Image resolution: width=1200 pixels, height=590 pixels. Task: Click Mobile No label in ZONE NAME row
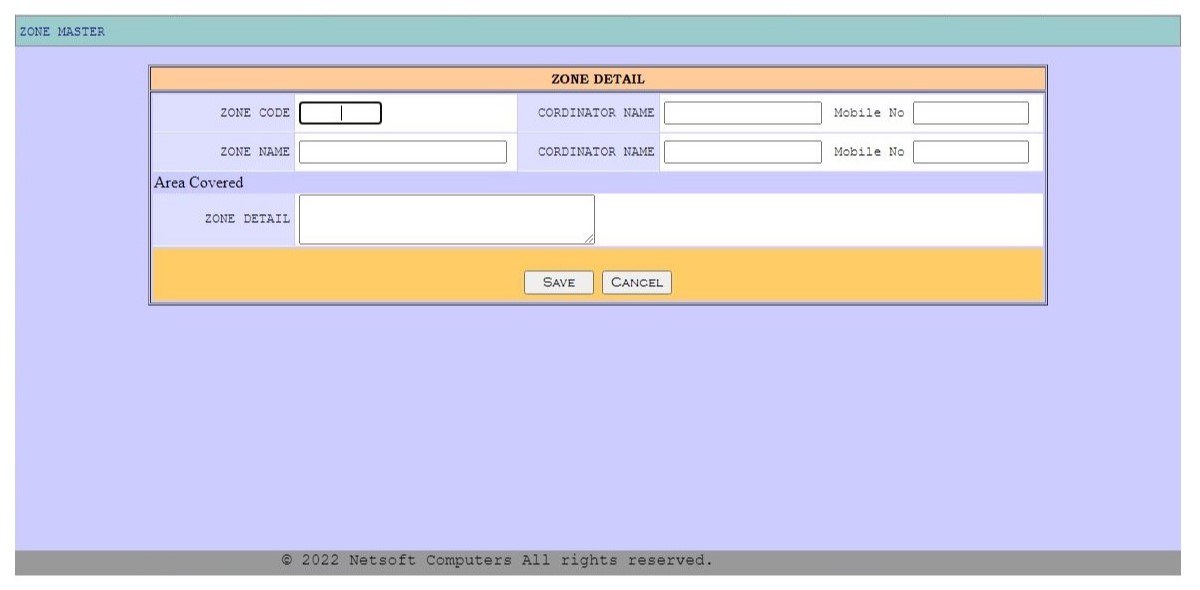point(868,152)
